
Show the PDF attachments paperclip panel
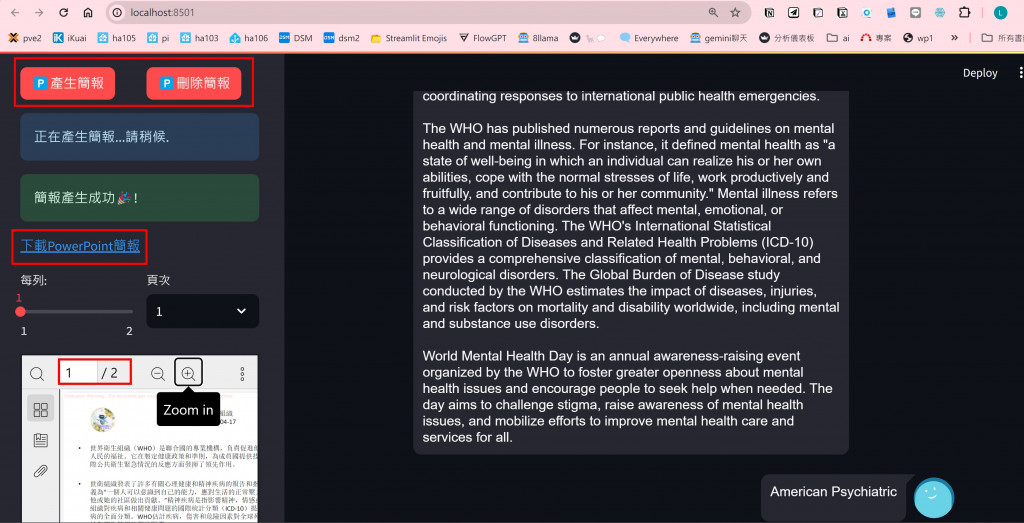tap(40, 471)
